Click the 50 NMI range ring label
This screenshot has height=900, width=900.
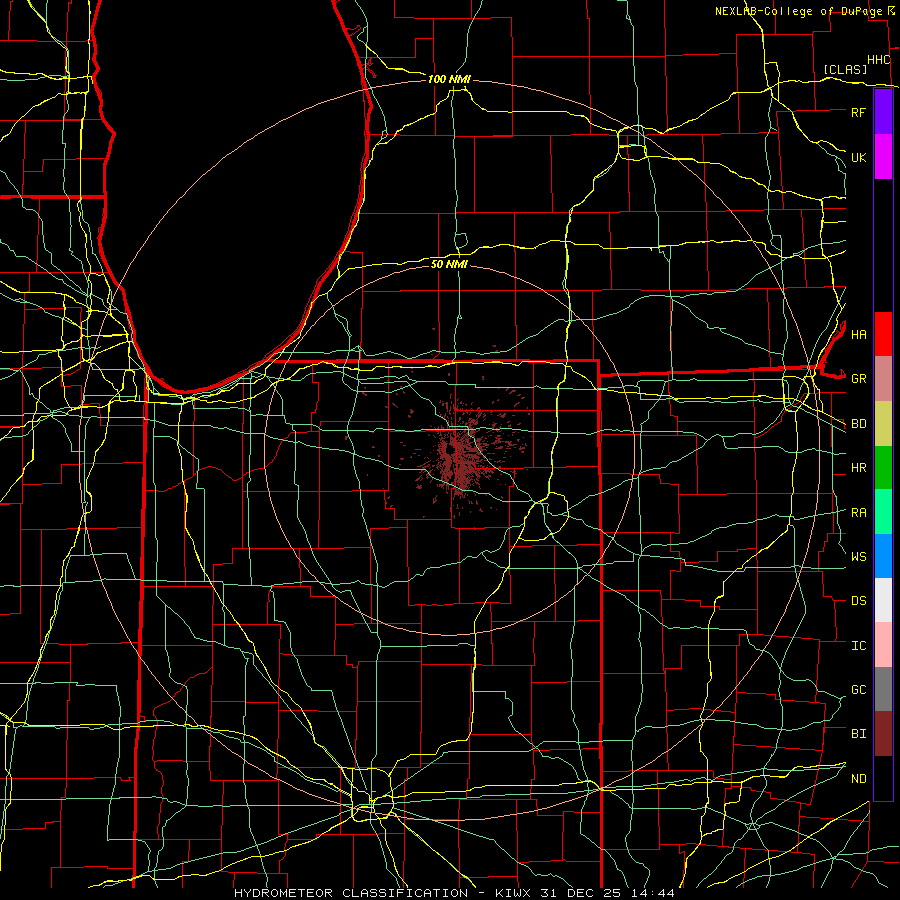[449, 264]
